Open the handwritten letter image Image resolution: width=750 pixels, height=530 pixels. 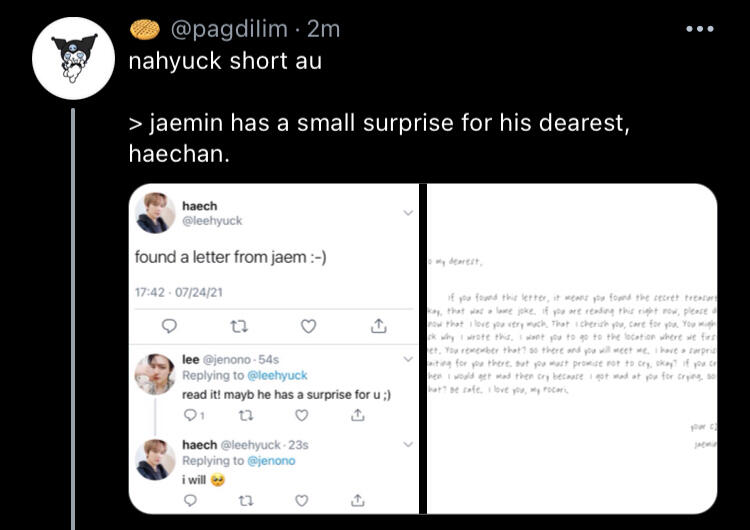pos(572,348)
